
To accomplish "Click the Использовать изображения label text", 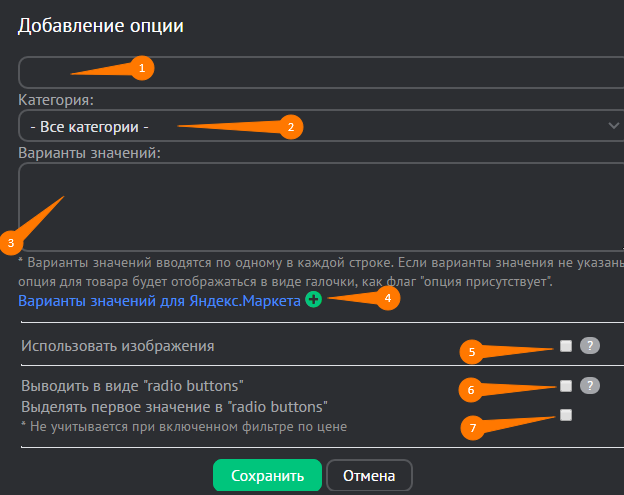I will (118, 346).
